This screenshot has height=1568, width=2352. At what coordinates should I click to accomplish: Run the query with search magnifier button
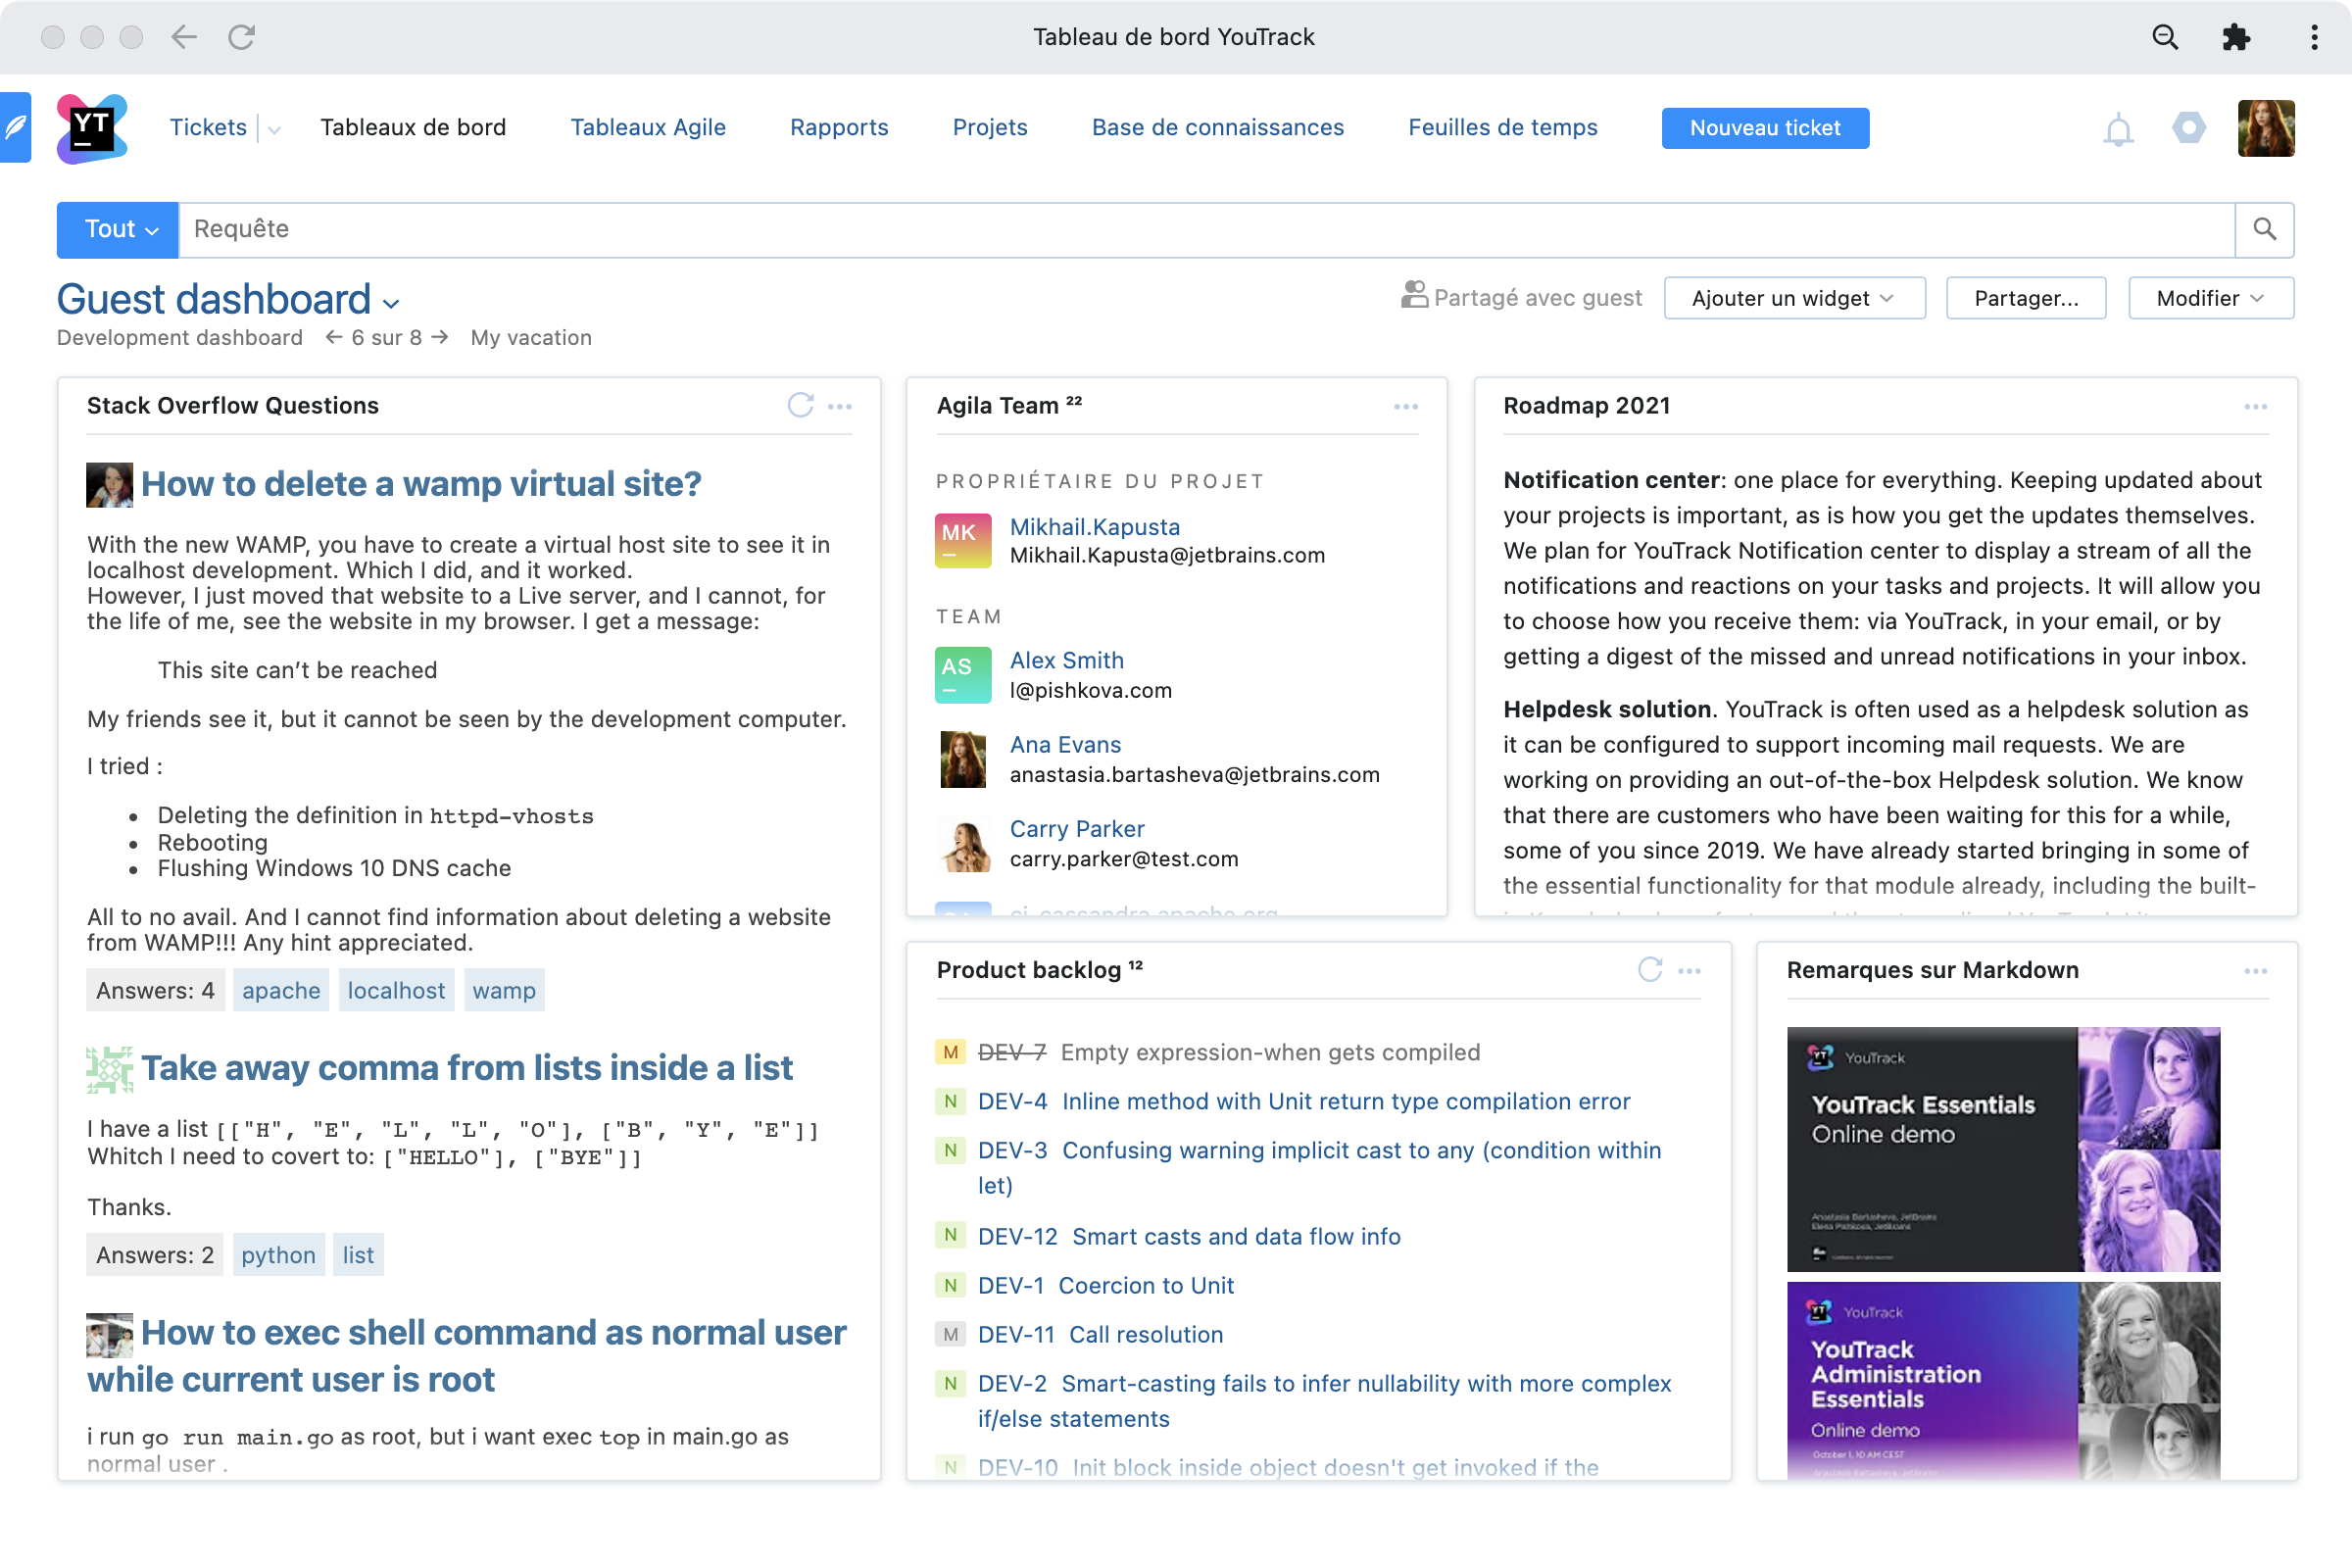2264,229
